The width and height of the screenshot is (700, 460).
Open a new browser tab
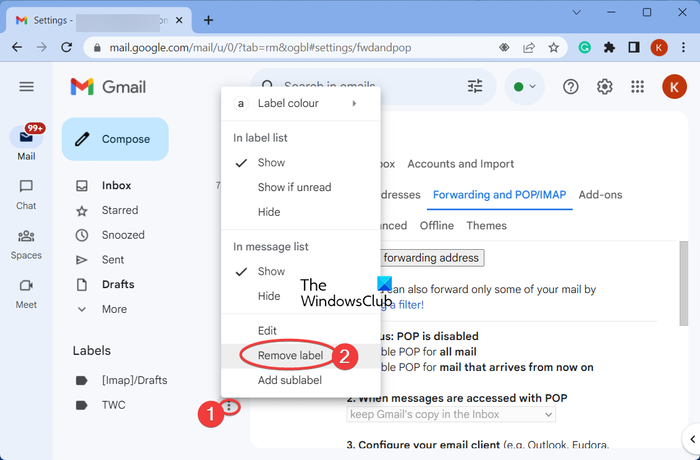click(208, 20)
